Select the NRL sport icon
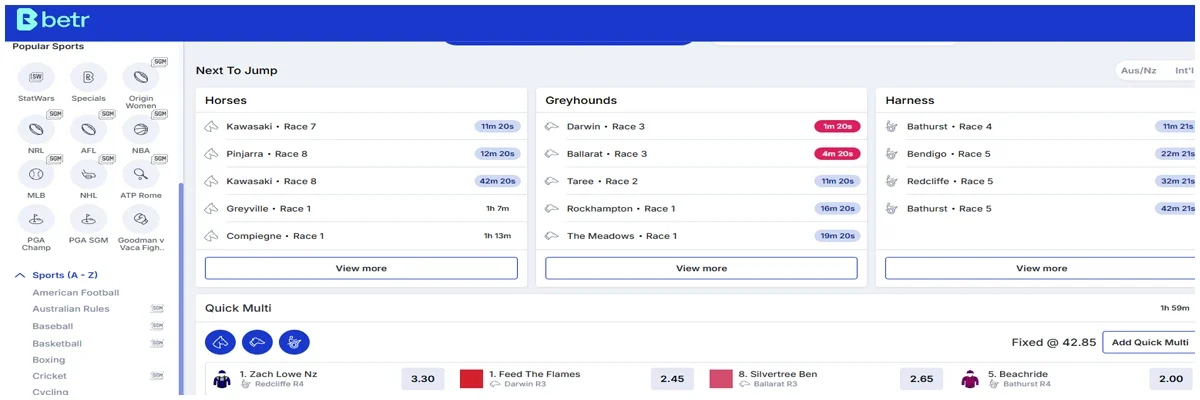 click(x=36, y=129)
